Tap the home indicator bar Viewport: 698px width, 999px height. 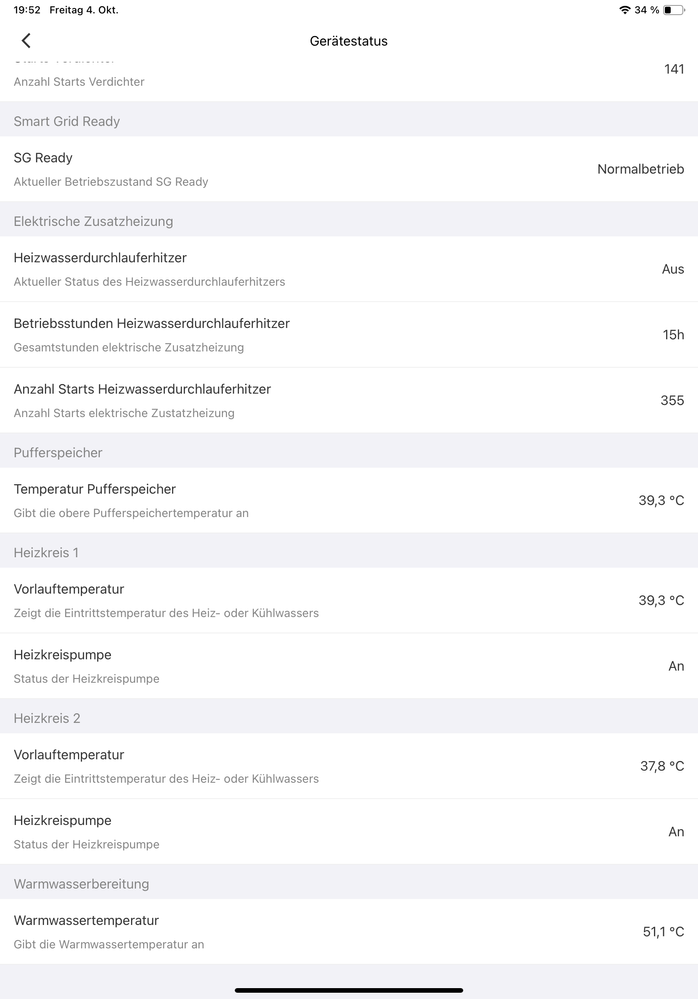[349, 990]
